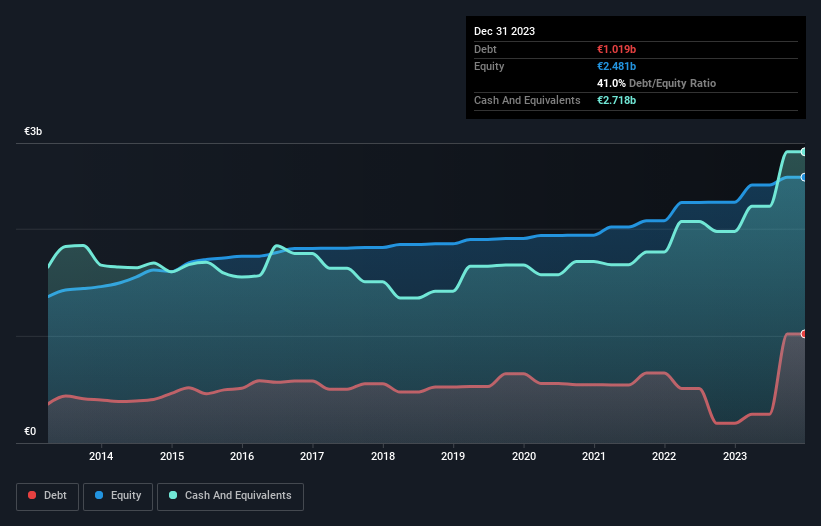
Task: Toggle the Cash And Equivalents legend button
Action: [x=230, y=496]
